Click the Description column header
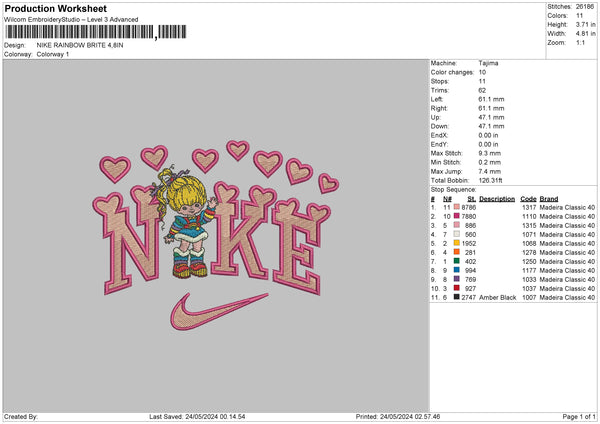The image size is (600, 424). tap(497, 199)
